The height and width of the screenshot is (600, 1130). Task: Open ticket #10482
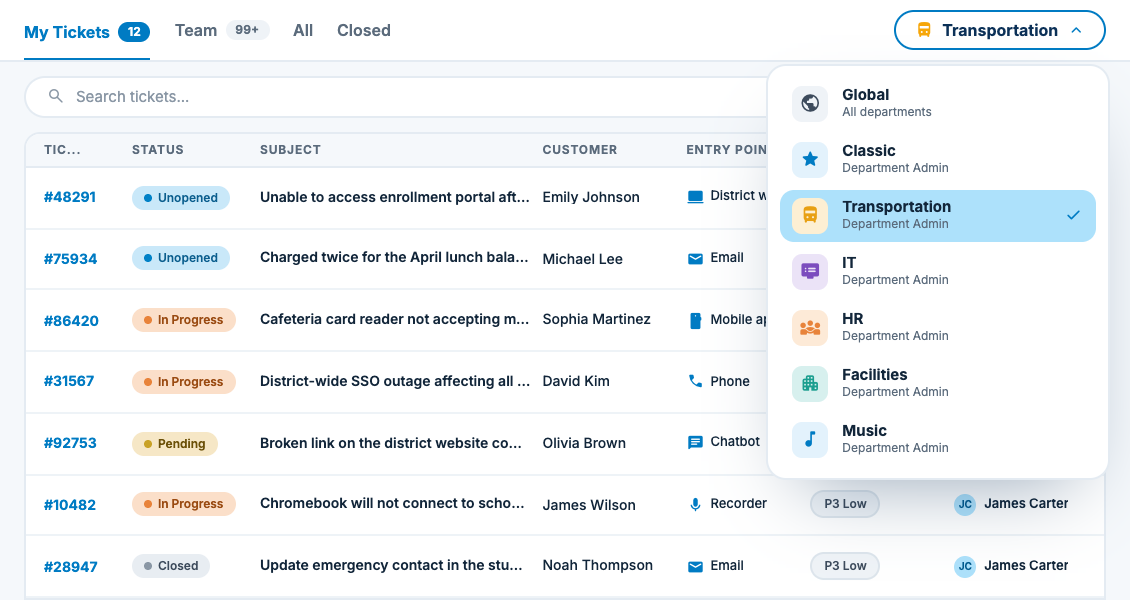pyautogui.click(x=70, y=505)
